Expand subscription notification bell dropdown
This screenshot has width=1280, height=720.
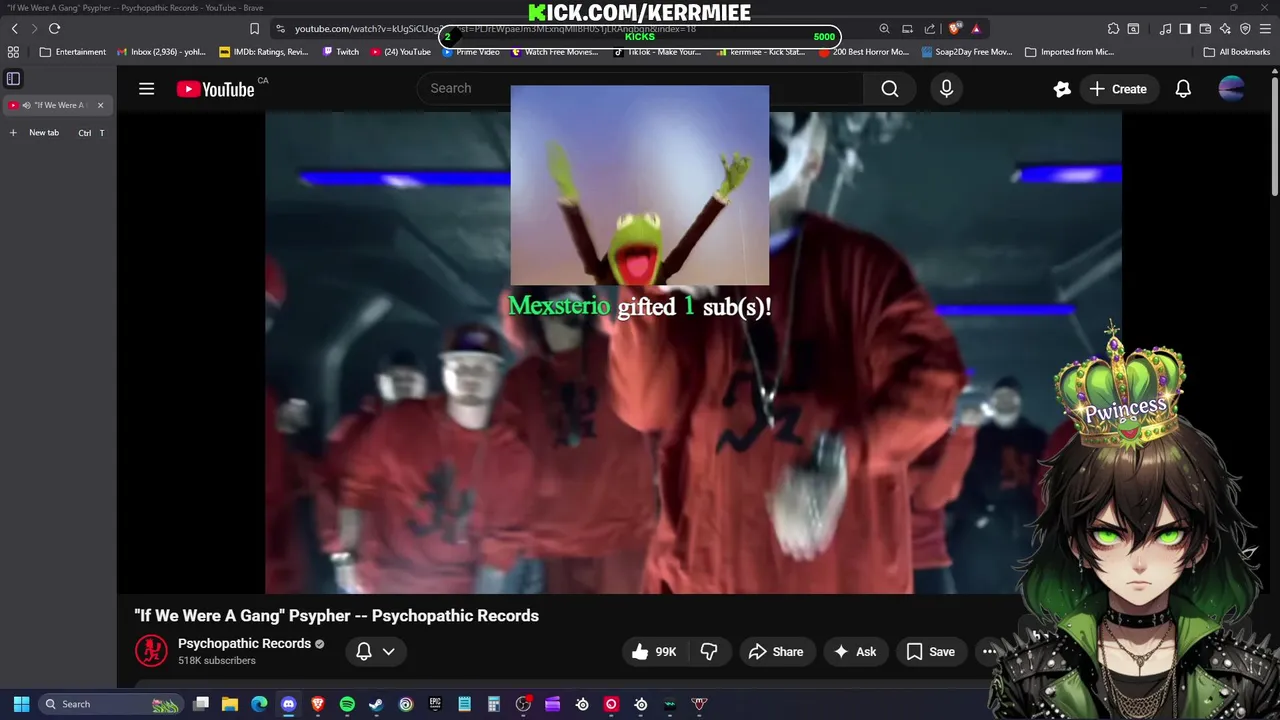pyautogui.click(x=376, y=652)
